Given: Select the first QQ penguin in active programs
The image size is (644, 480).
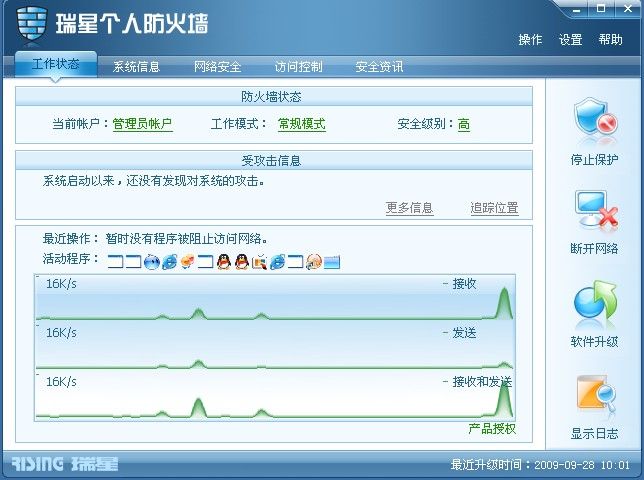Looking at the screenshot, I should click(x=224, y=261).
